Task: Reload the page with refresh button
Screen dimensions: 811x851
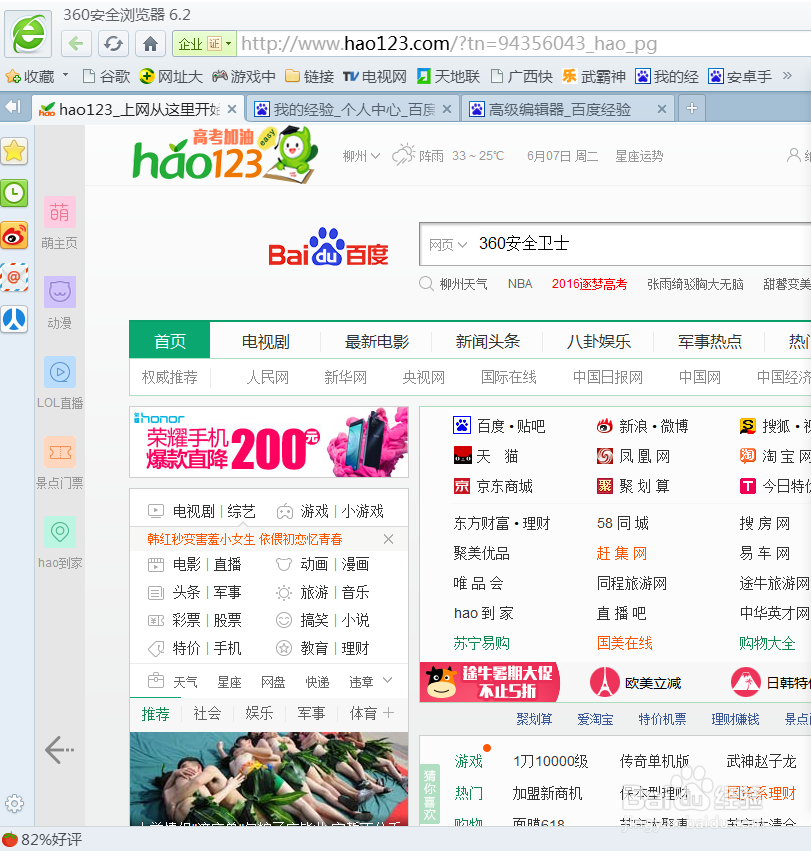Action: (113, 43)
